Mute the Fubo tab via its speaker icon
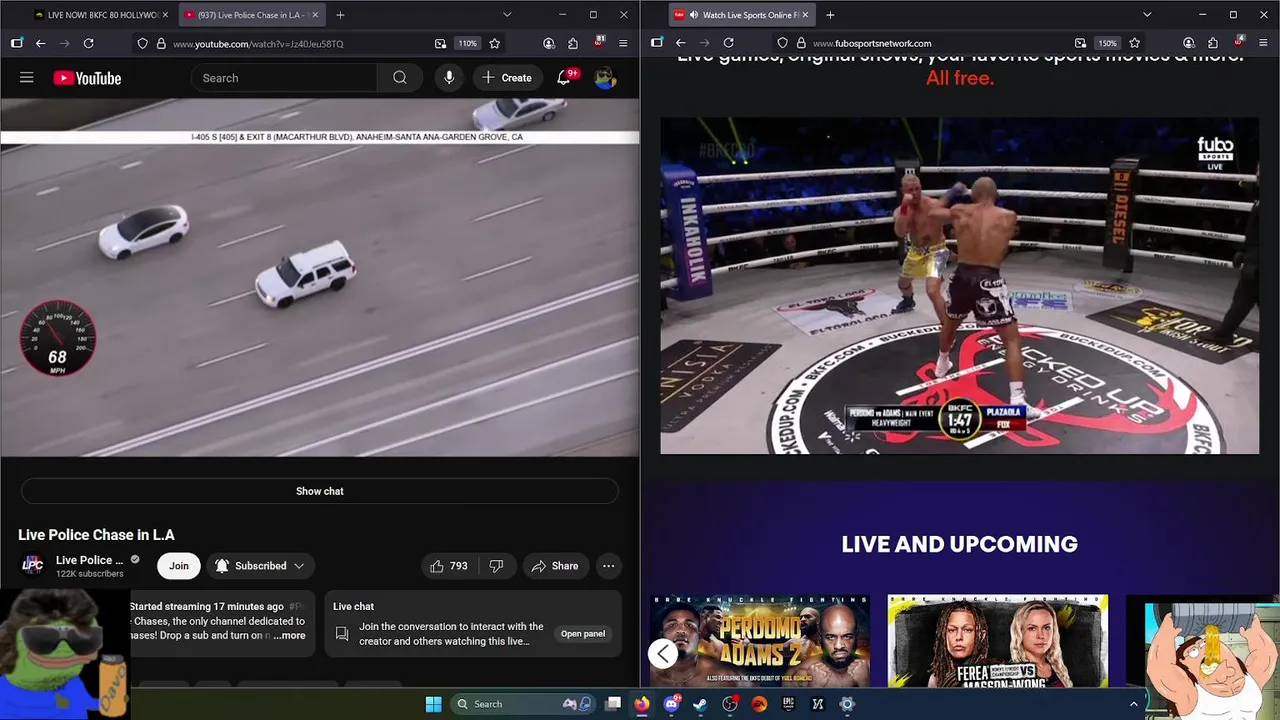Viewport: 1280px width, 720px height. pos(694,15)
